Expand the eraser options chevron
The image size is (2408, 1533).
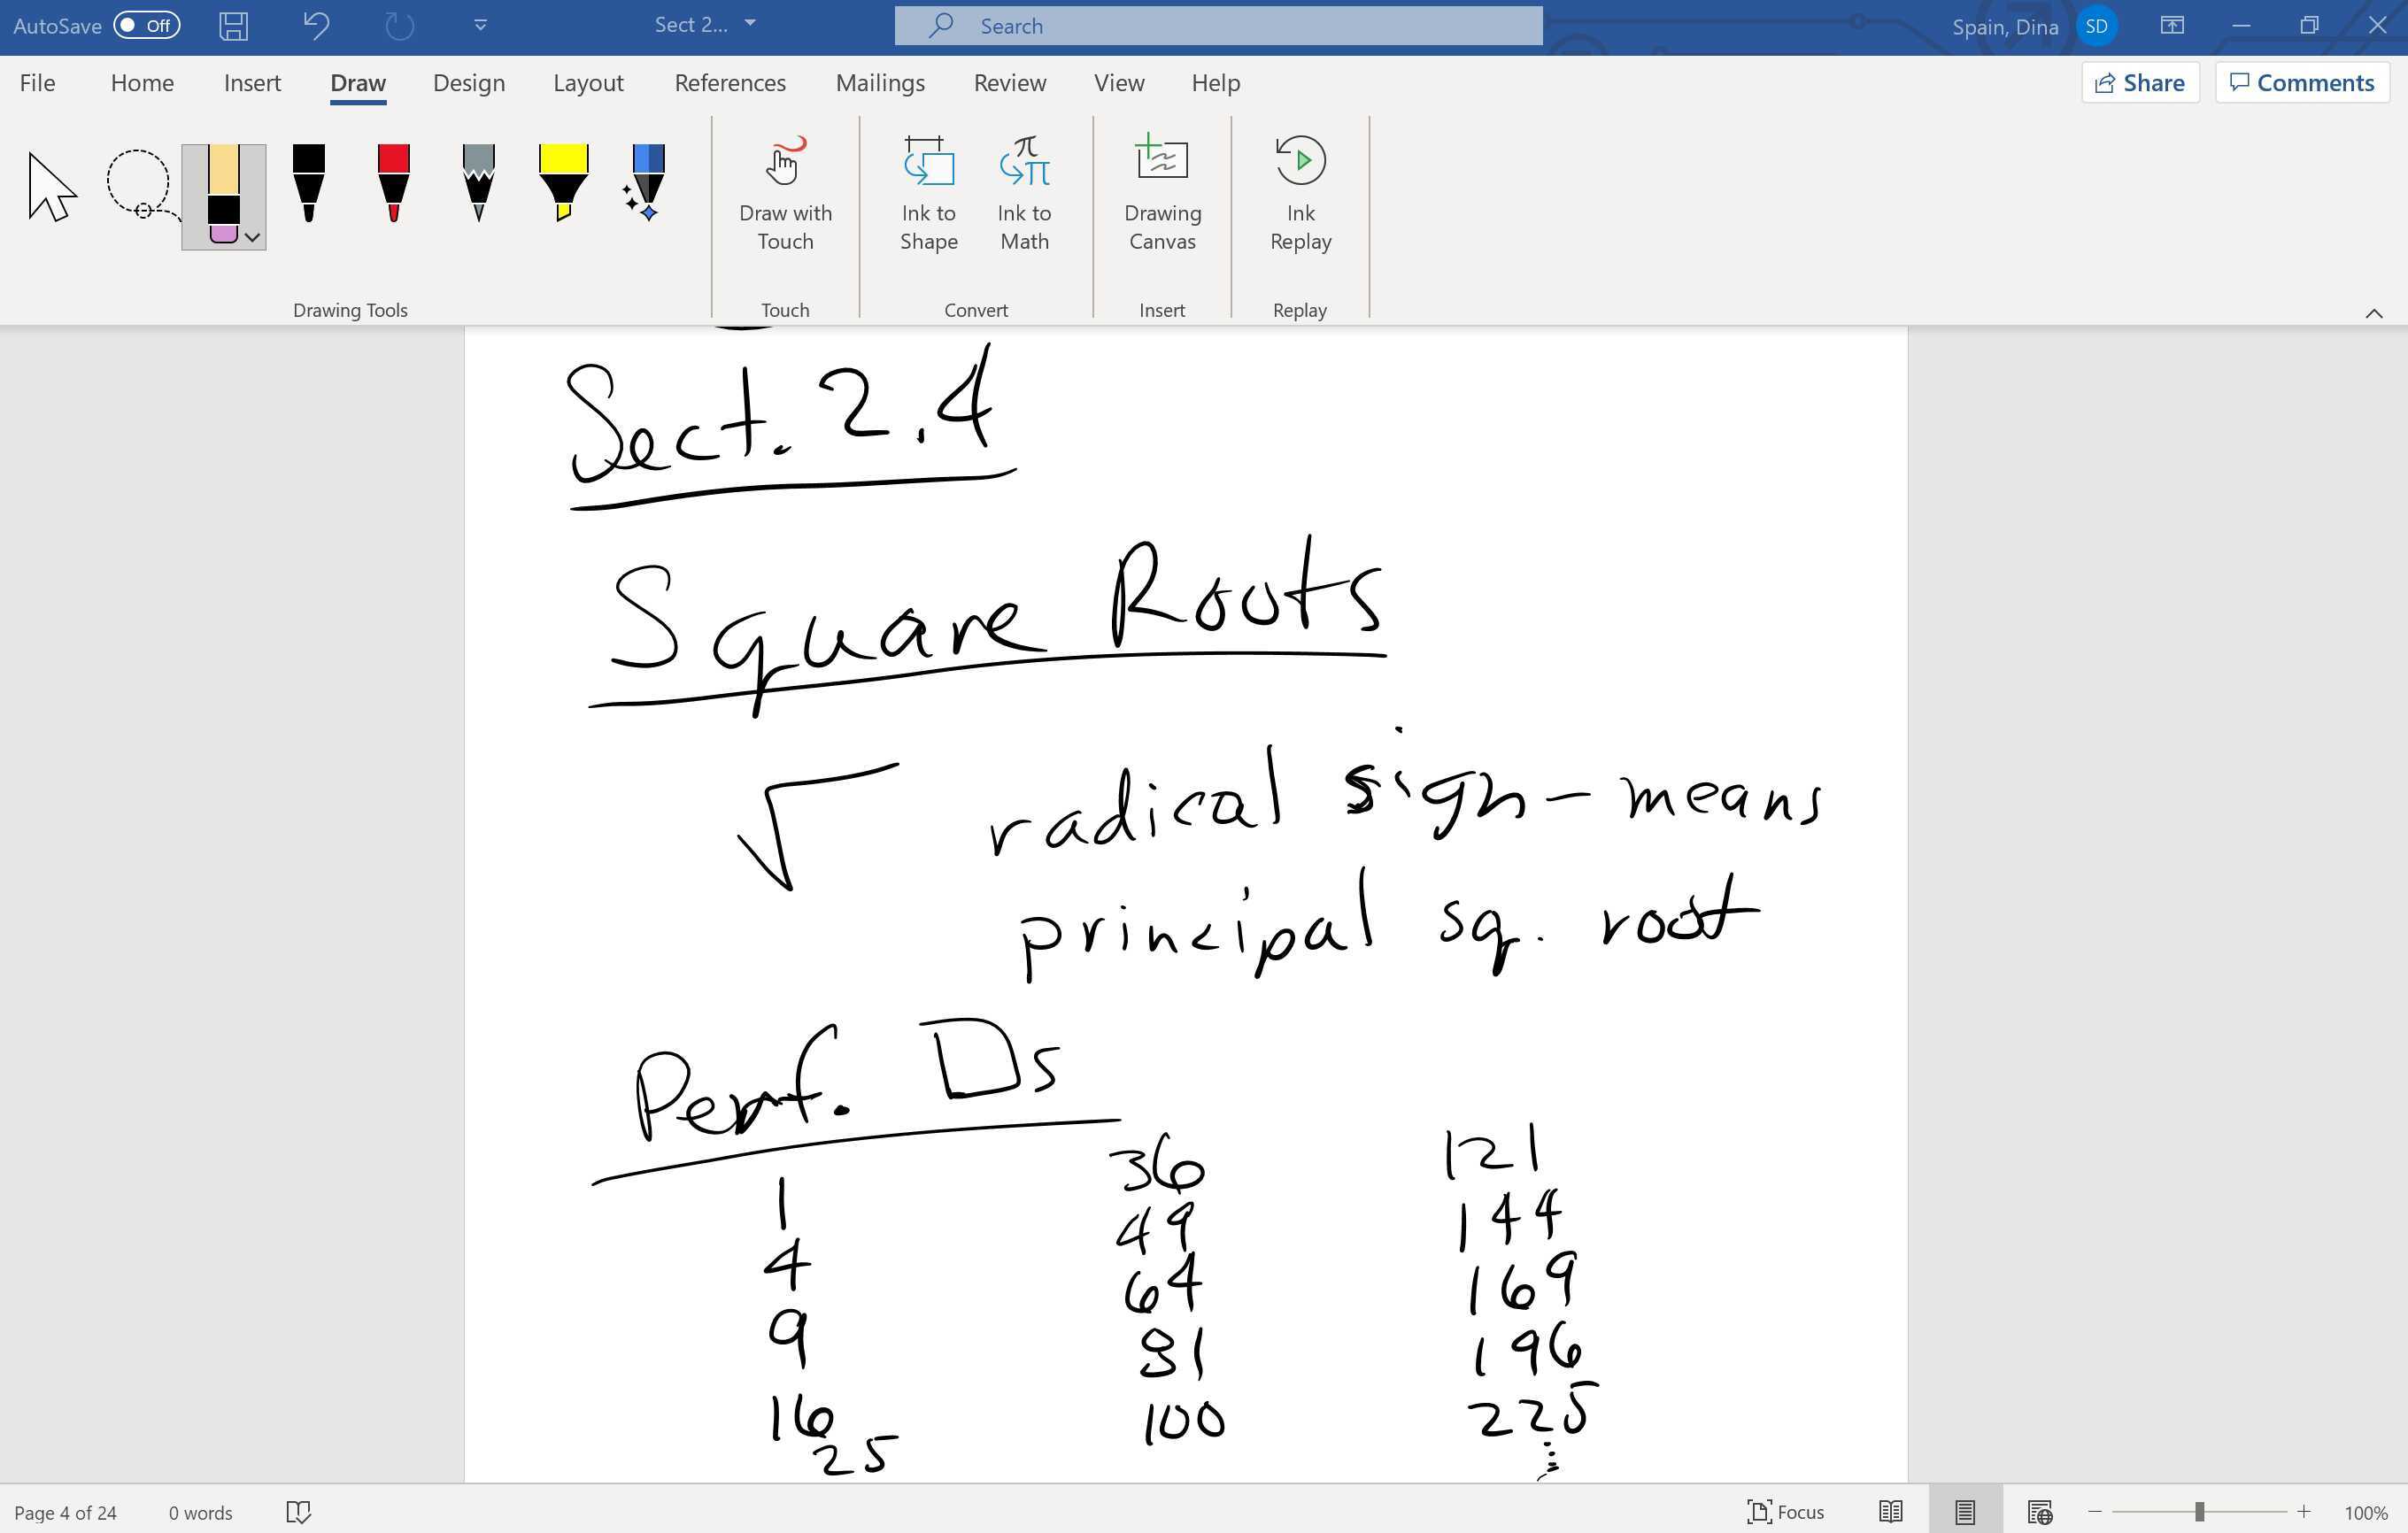pyautogui.click(x=253, y=239)
